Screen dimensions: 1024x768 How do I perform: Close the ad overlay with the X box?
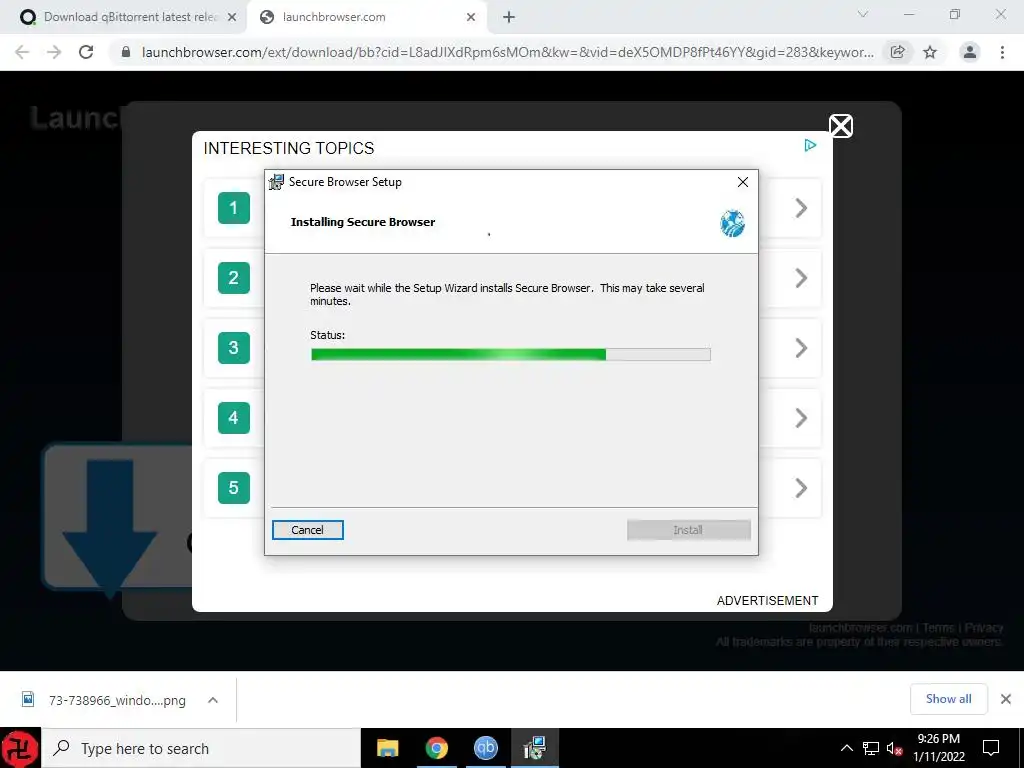(840, 125)
